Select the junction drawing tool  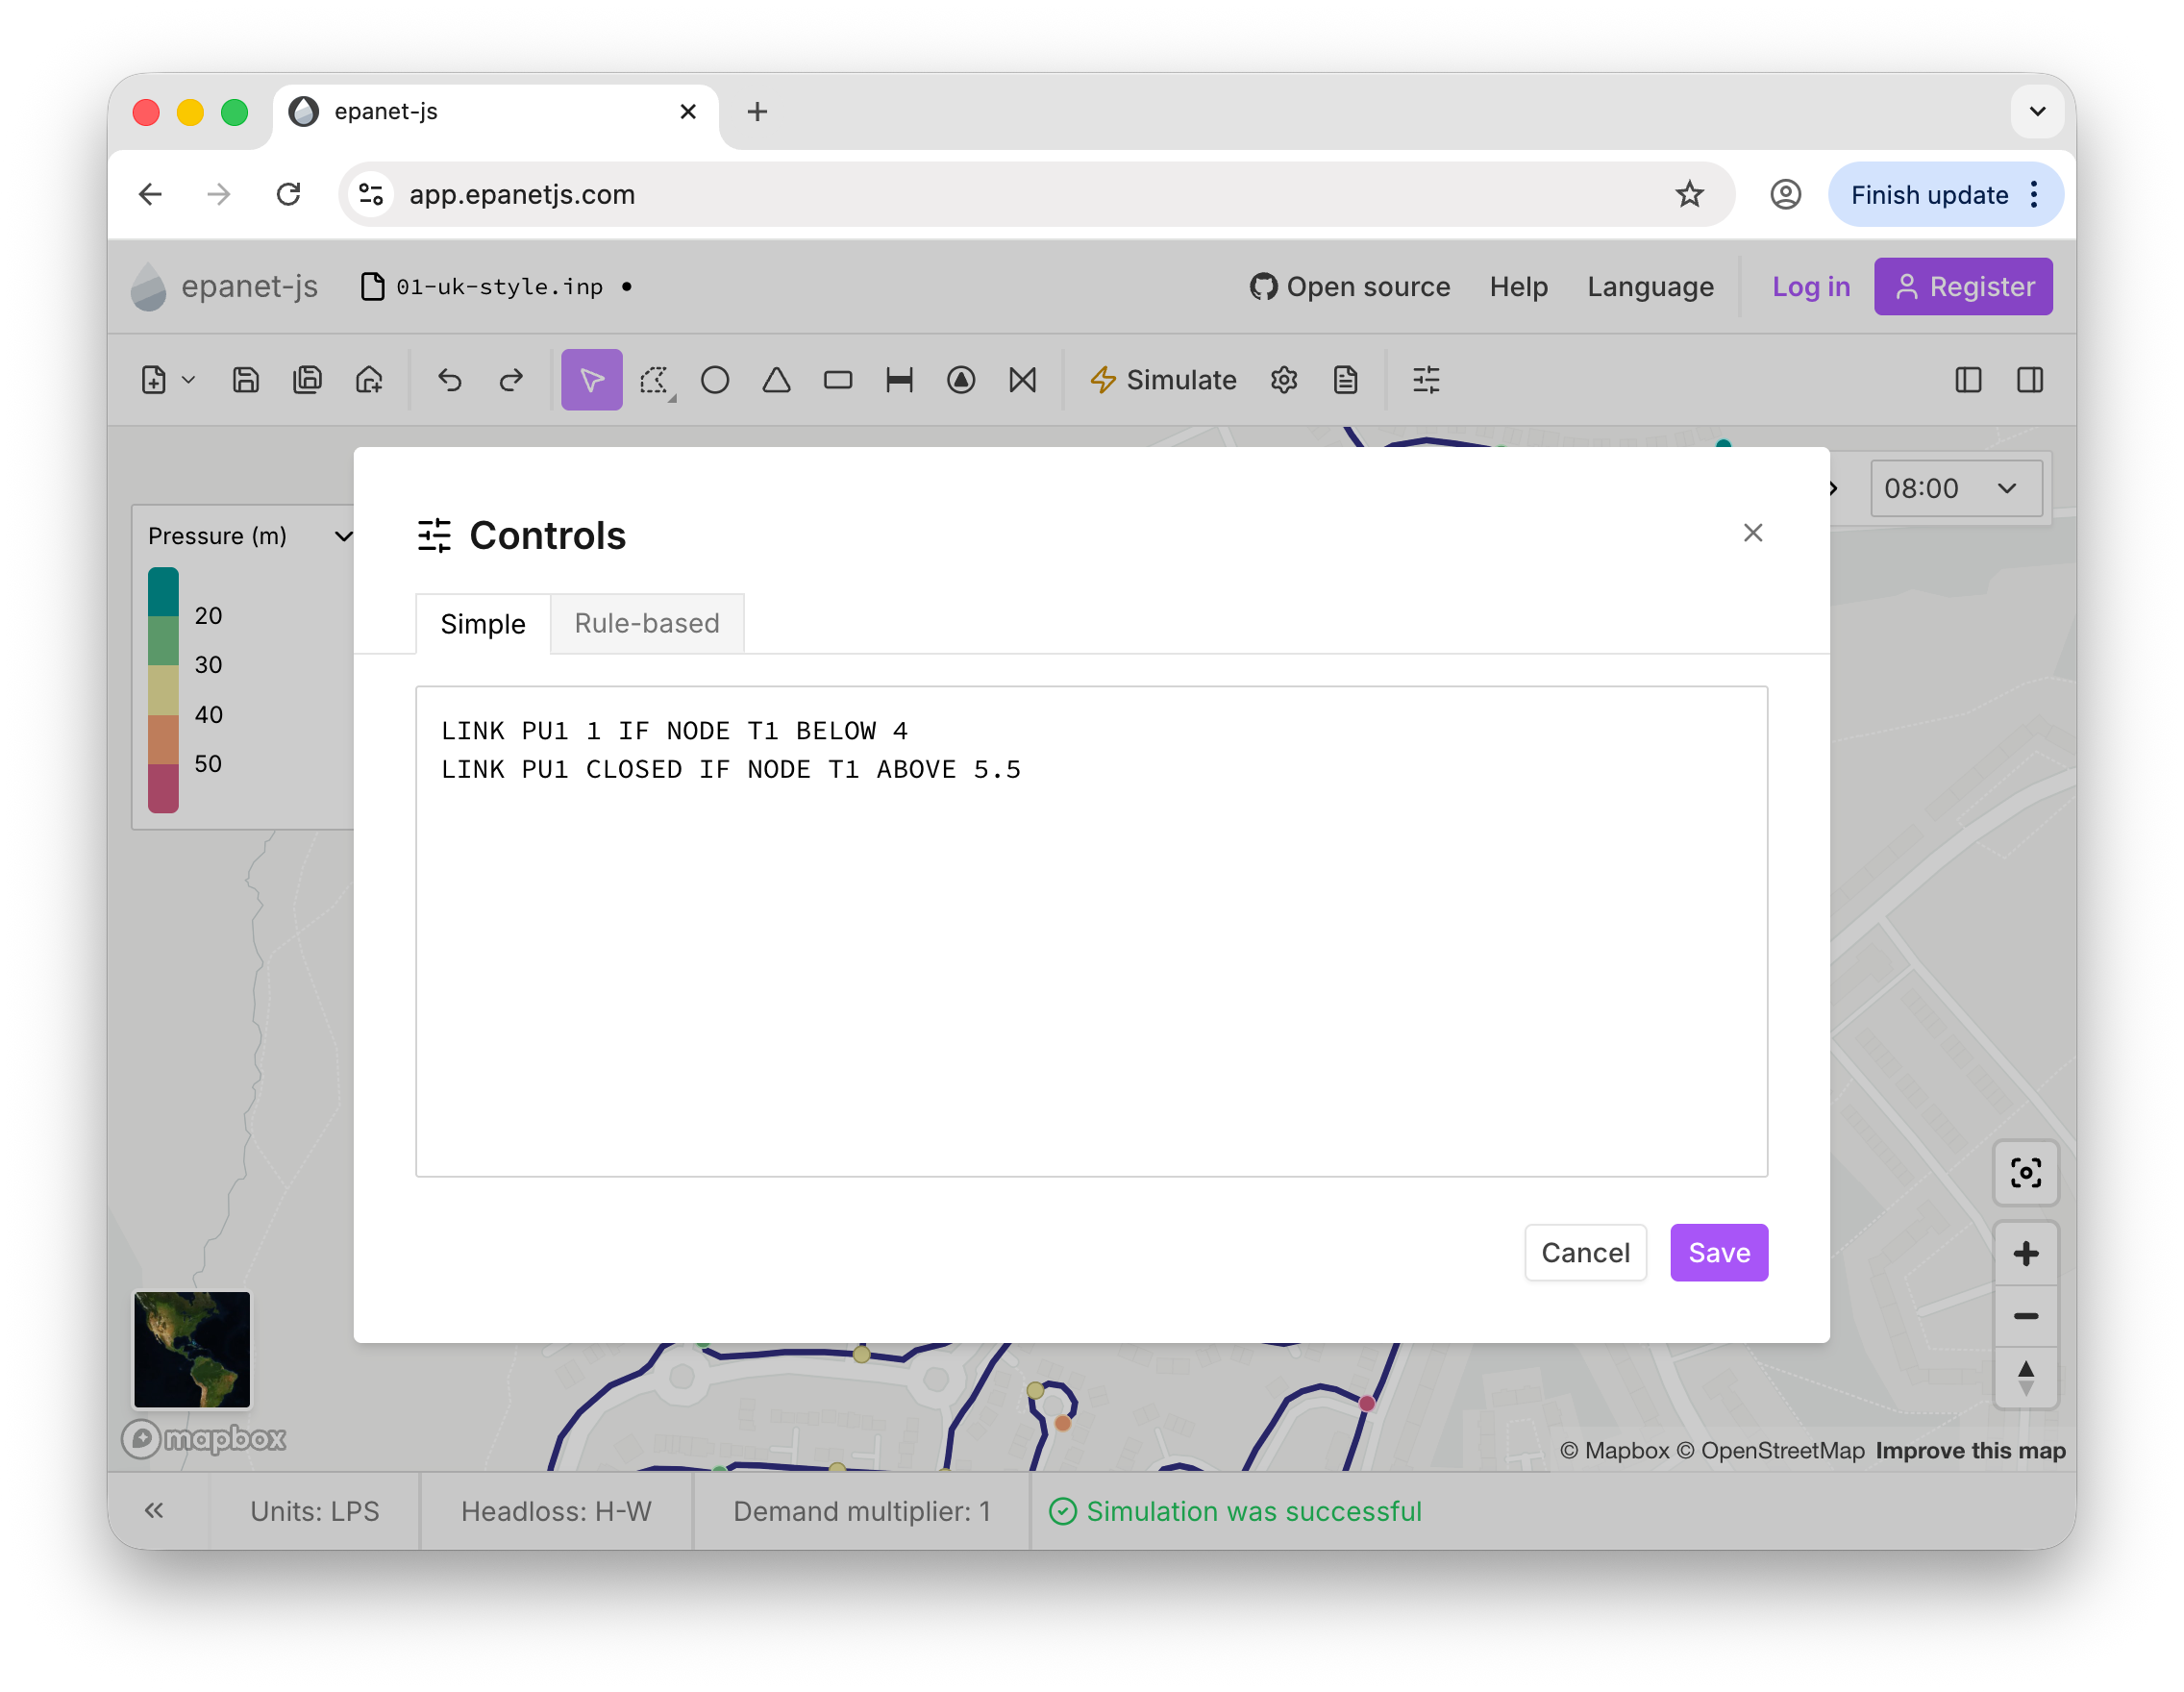[715, 380]
